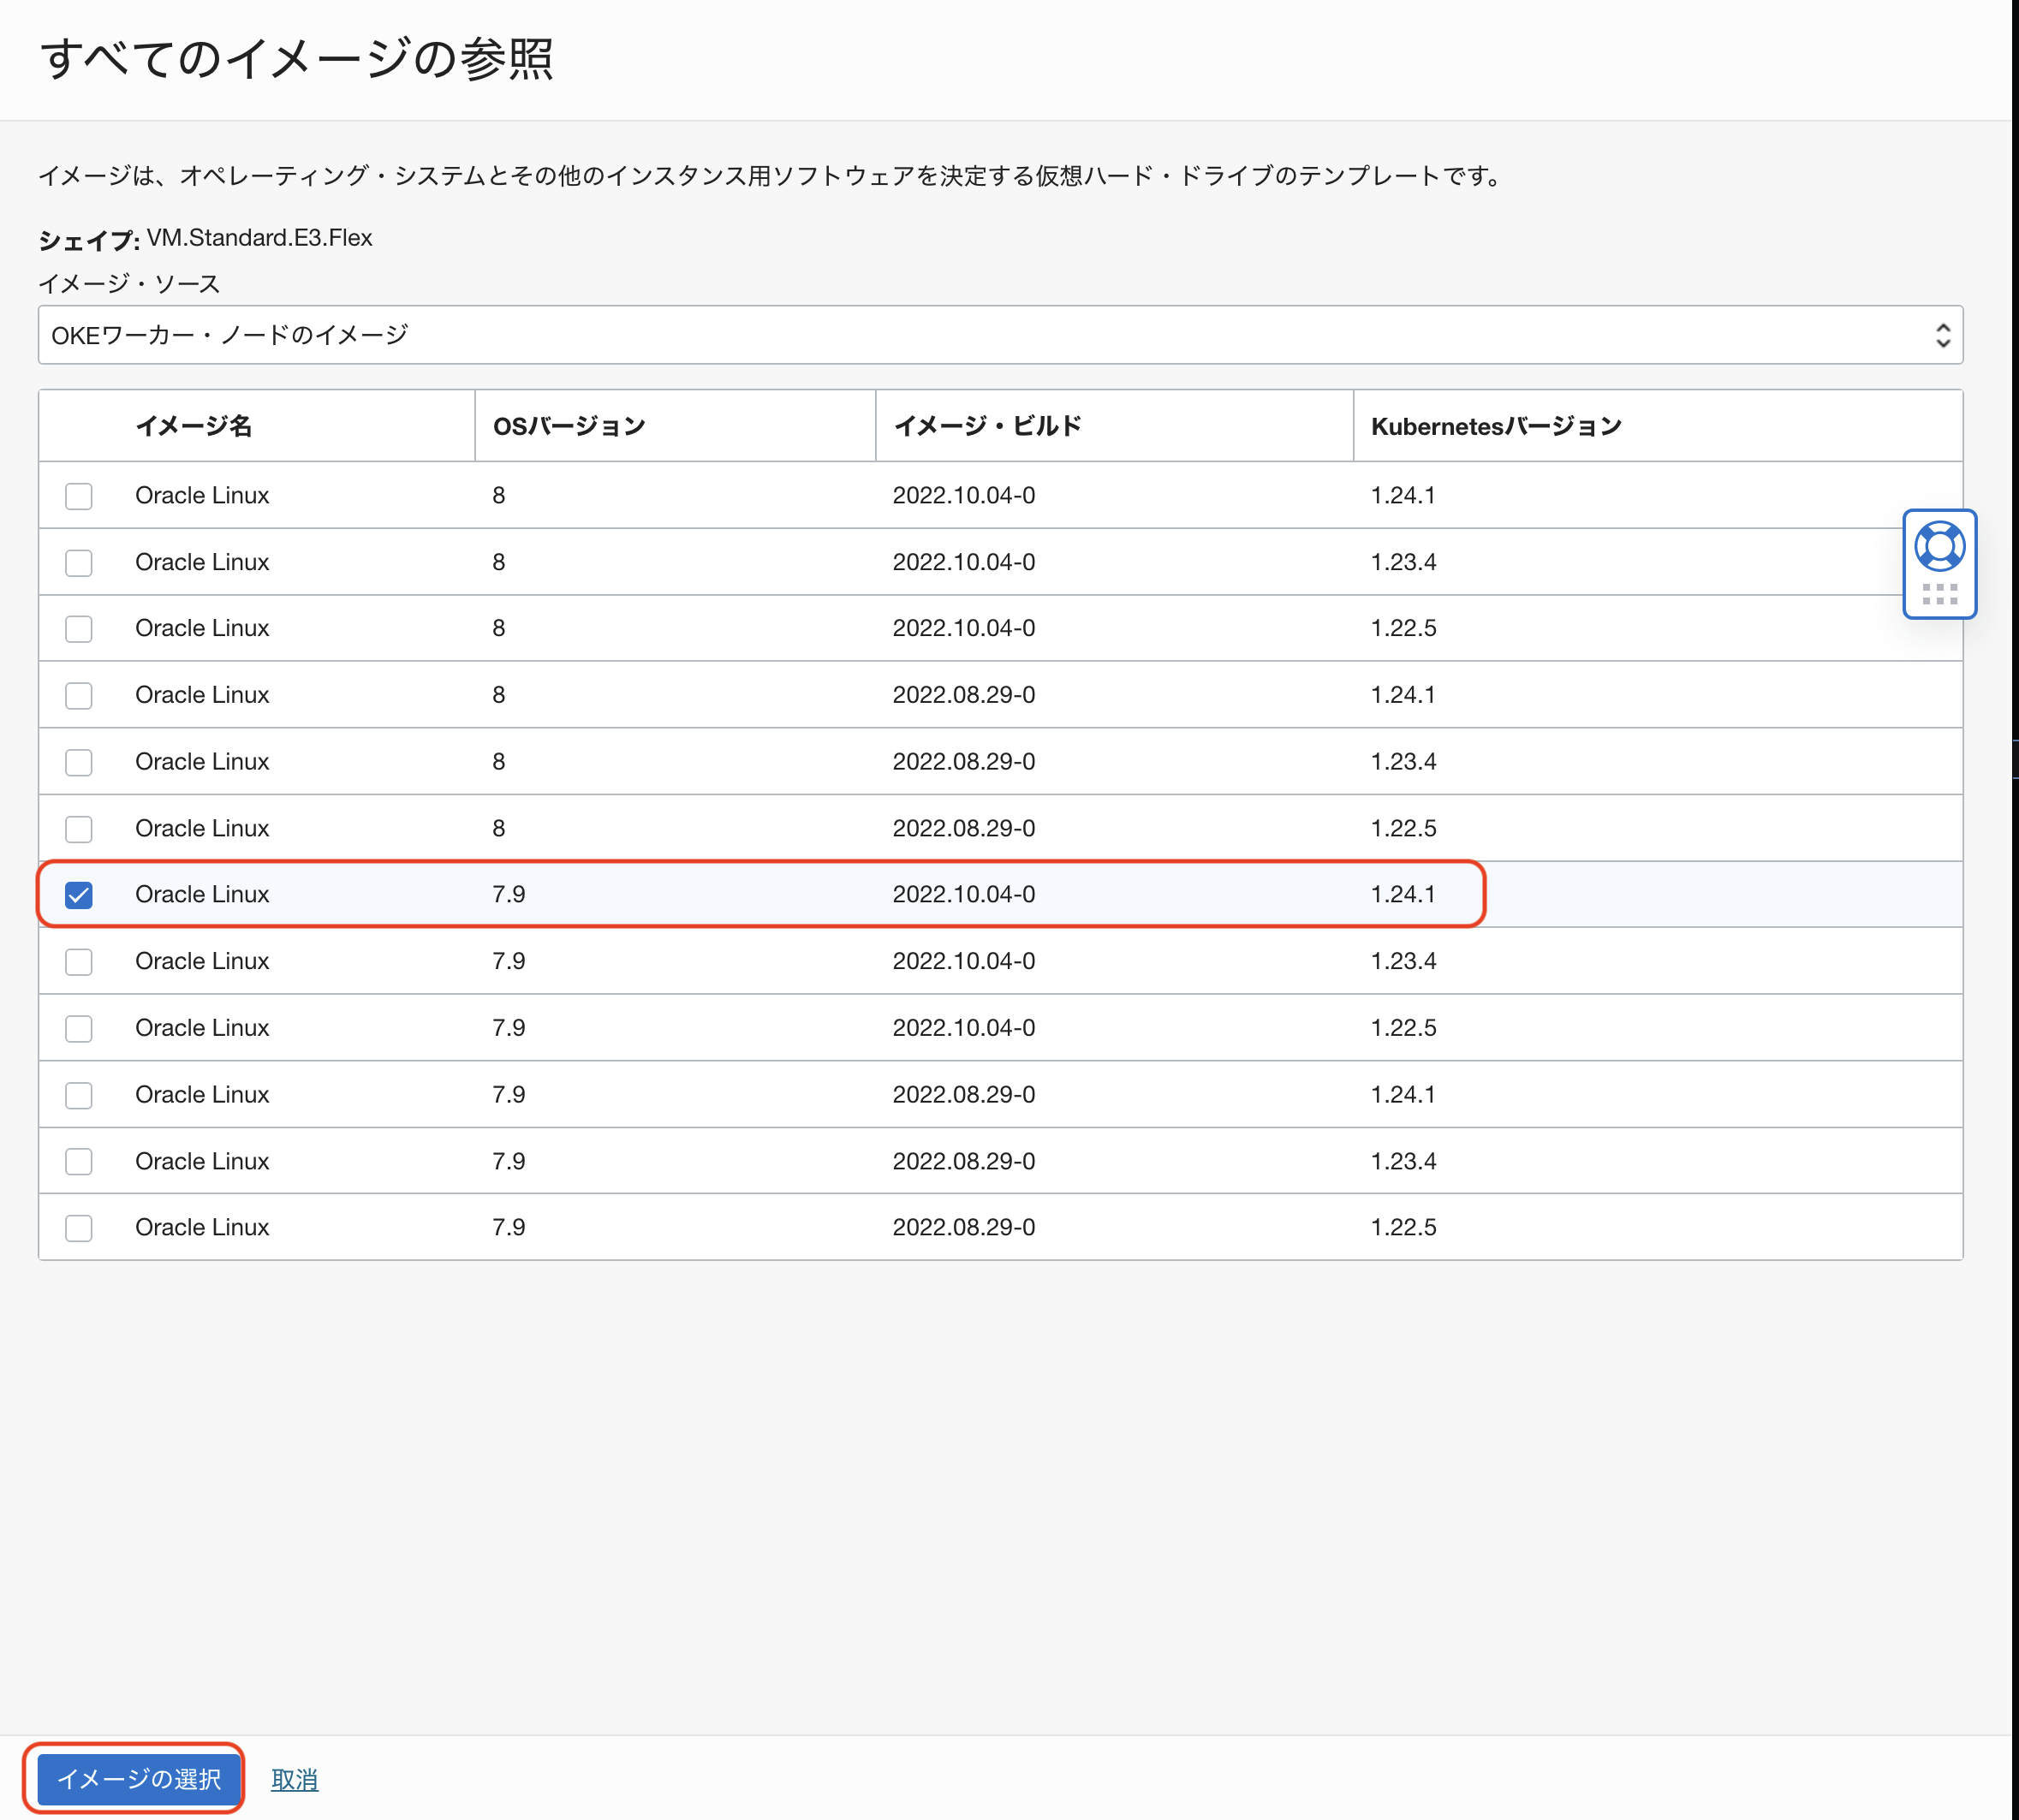
Task: Click the イメージ・ビルド column header
Action: 987,426
